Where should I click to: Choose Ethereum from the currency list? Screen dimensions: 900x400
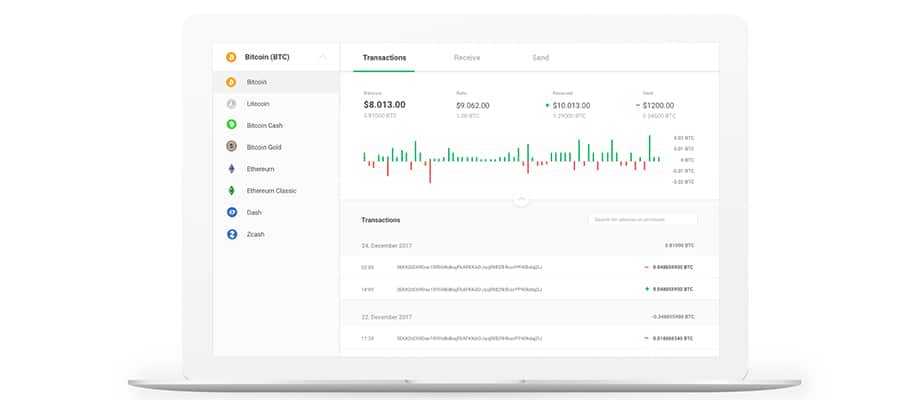(261, 169)
